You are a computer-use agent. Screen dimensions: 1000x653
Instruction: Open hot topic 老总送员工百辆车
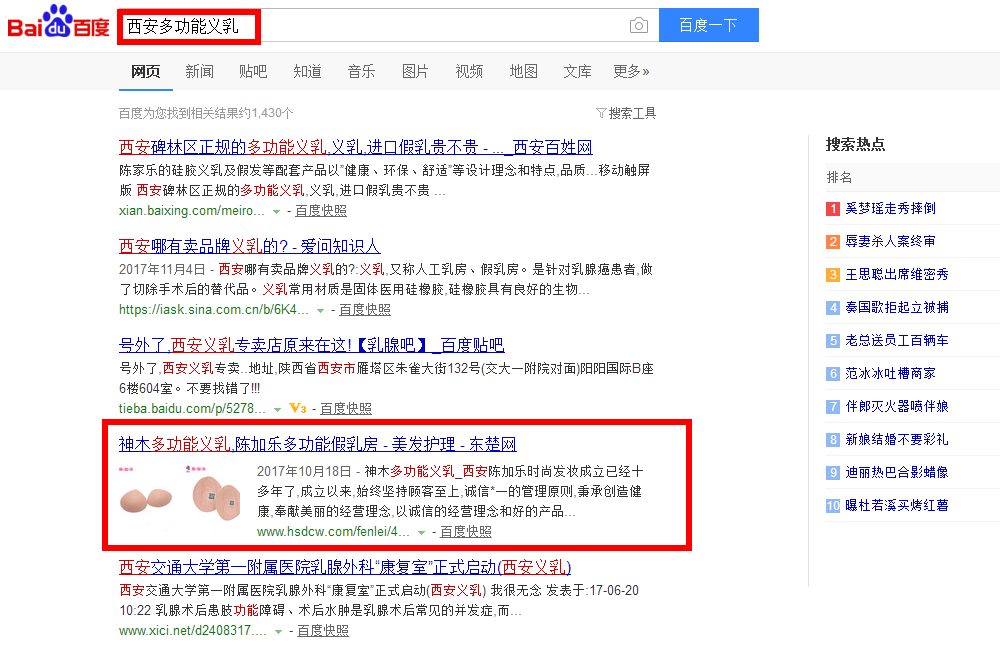pos(897,341)
